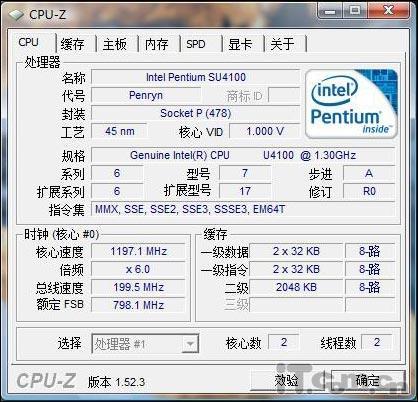The image size is (418, 402).
Task: Click the 一级数据 8-路 associativity value
Action: pyautogui.click(x=370, y=251)
